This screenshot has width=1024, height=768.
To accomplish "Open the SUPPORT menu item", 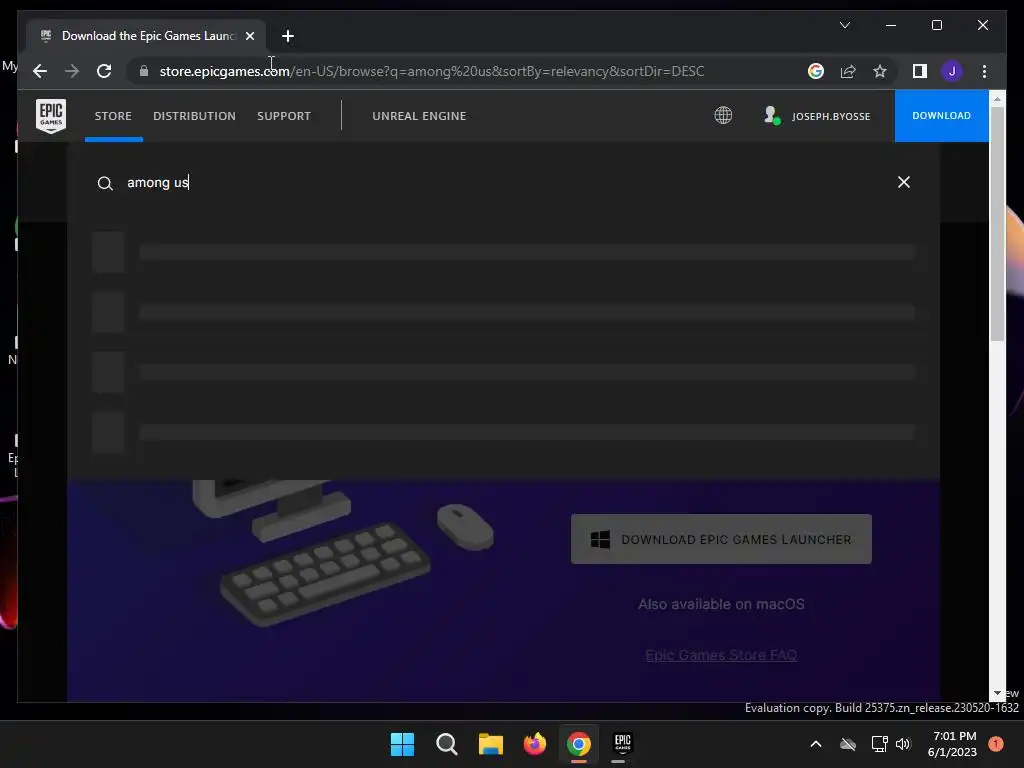I will (284, 116).
